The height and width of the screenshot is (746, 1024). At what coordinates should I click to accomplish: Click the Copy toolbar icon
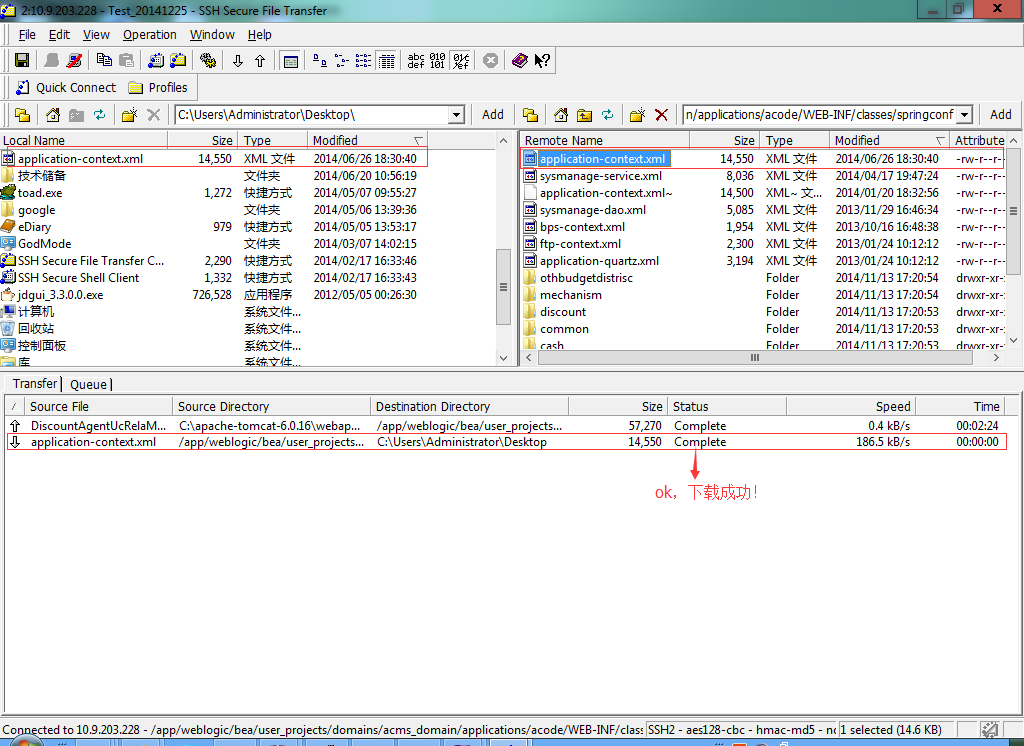coord(104,61)
